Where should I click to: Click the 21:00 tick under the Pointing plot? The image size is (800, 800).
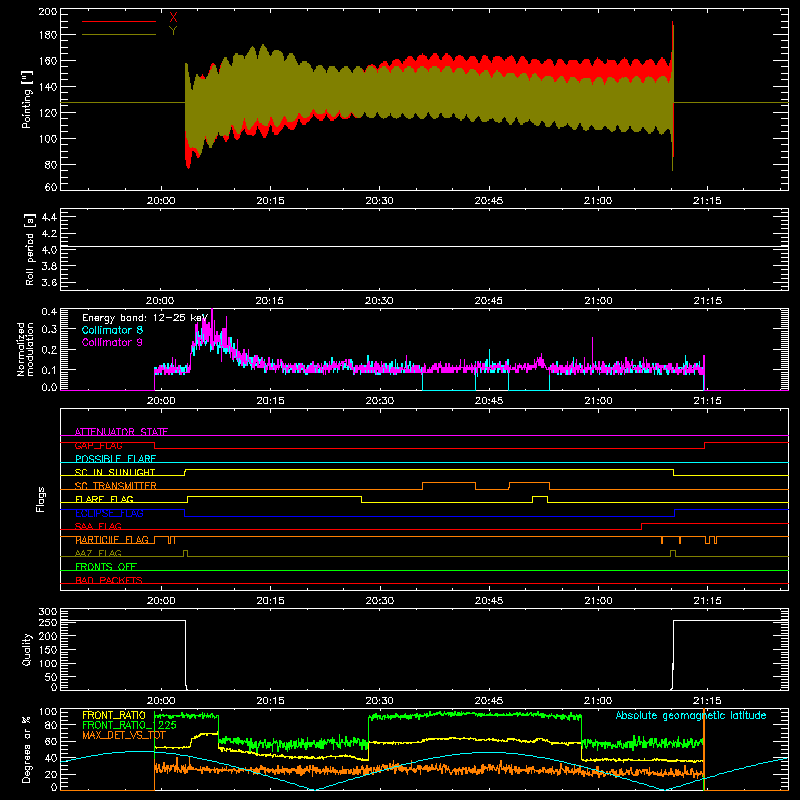(x=598, y=201)
